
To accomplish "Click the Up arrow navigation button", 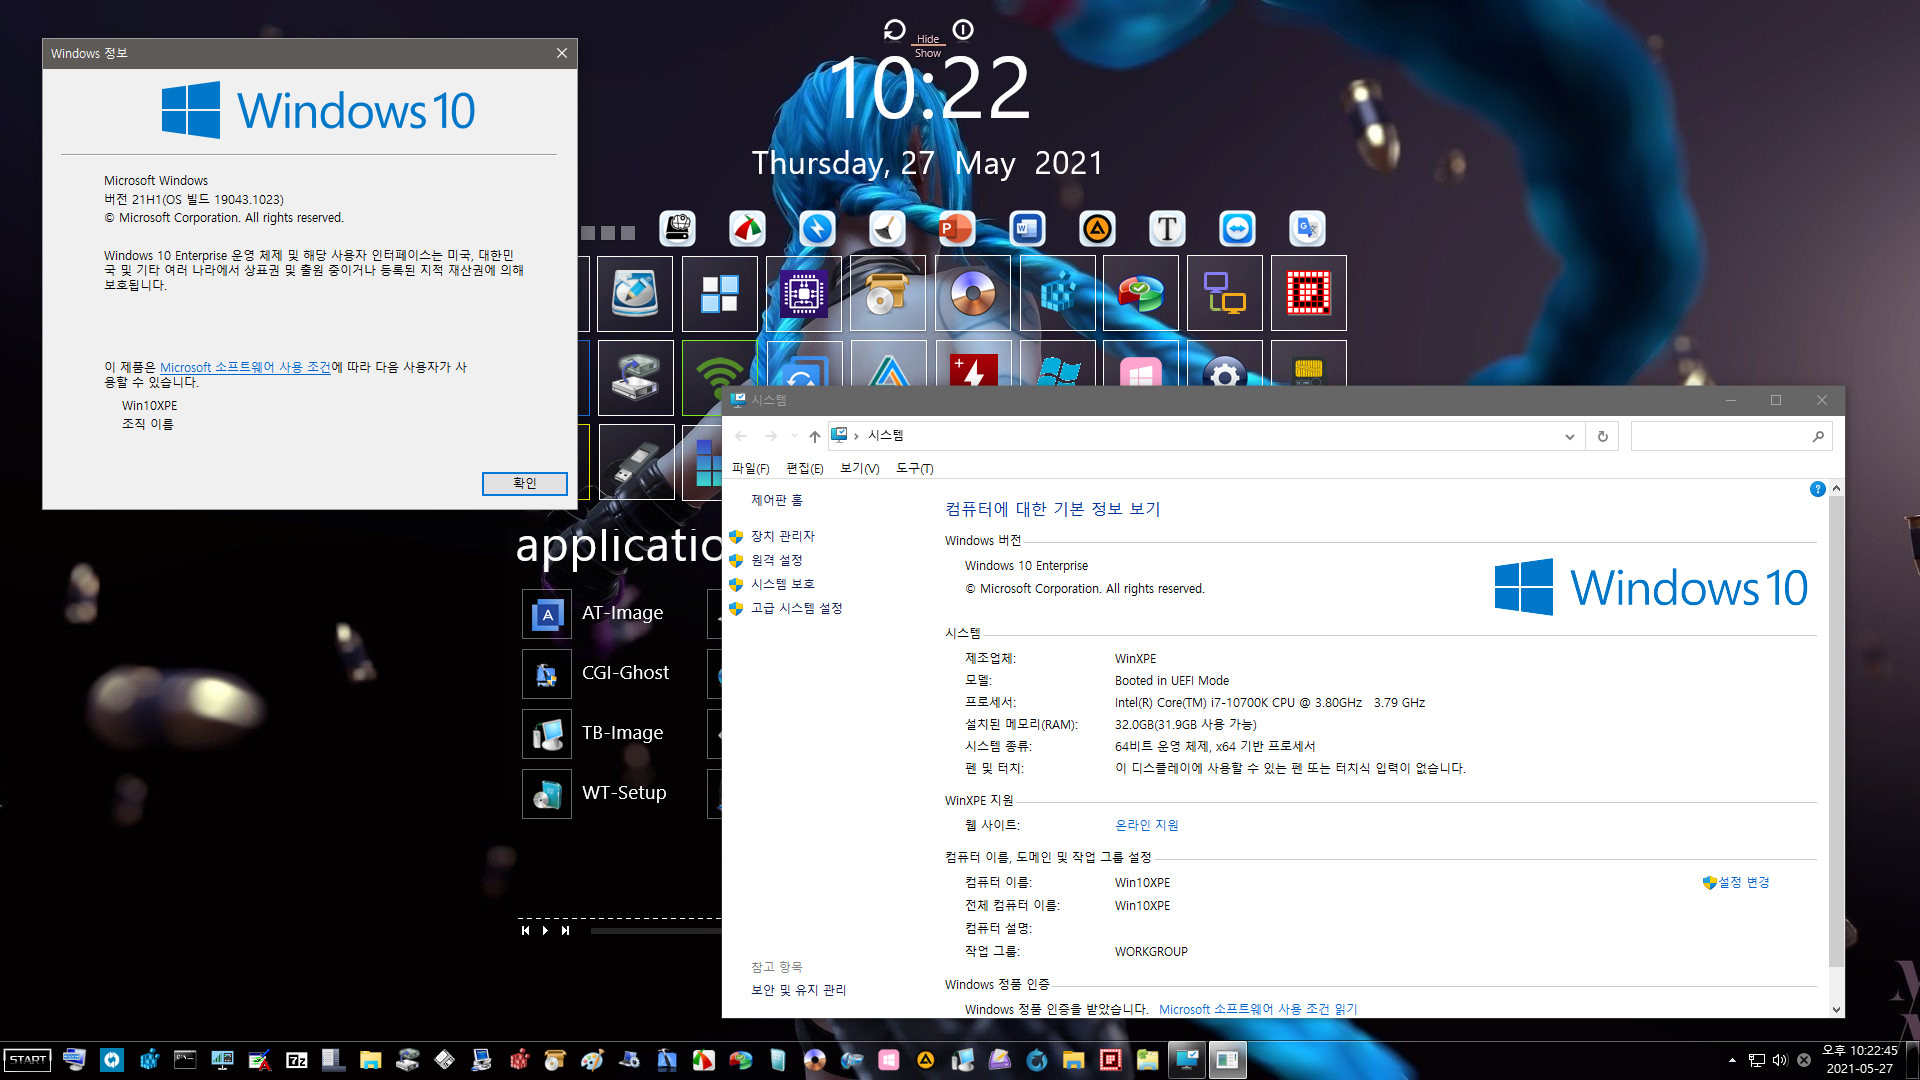I will pos(815,436).
